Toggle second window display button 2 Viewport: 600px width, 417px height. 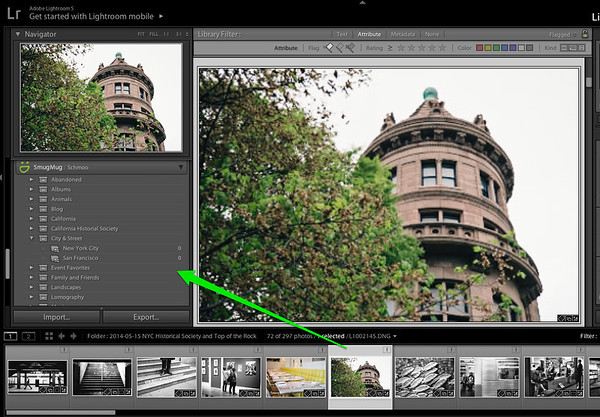point(28,336)
